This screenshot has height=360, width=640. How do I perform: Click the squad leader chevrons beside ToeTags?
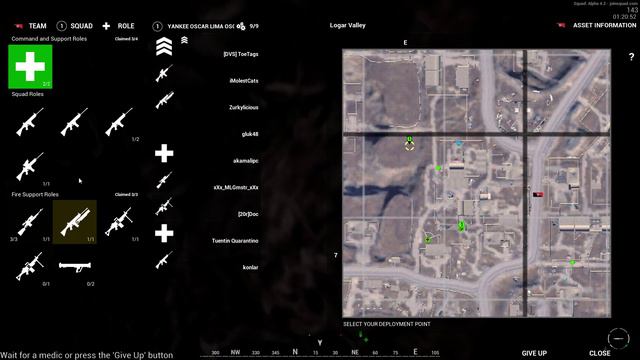[x=164, y=46]
